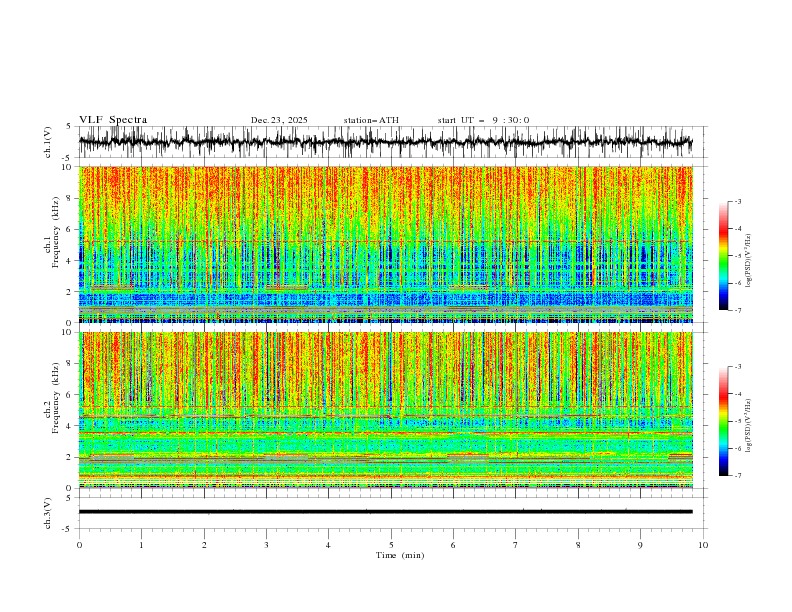
Task: Click the "ch.1(V)" waveform axis label
Action: (48, 142)
